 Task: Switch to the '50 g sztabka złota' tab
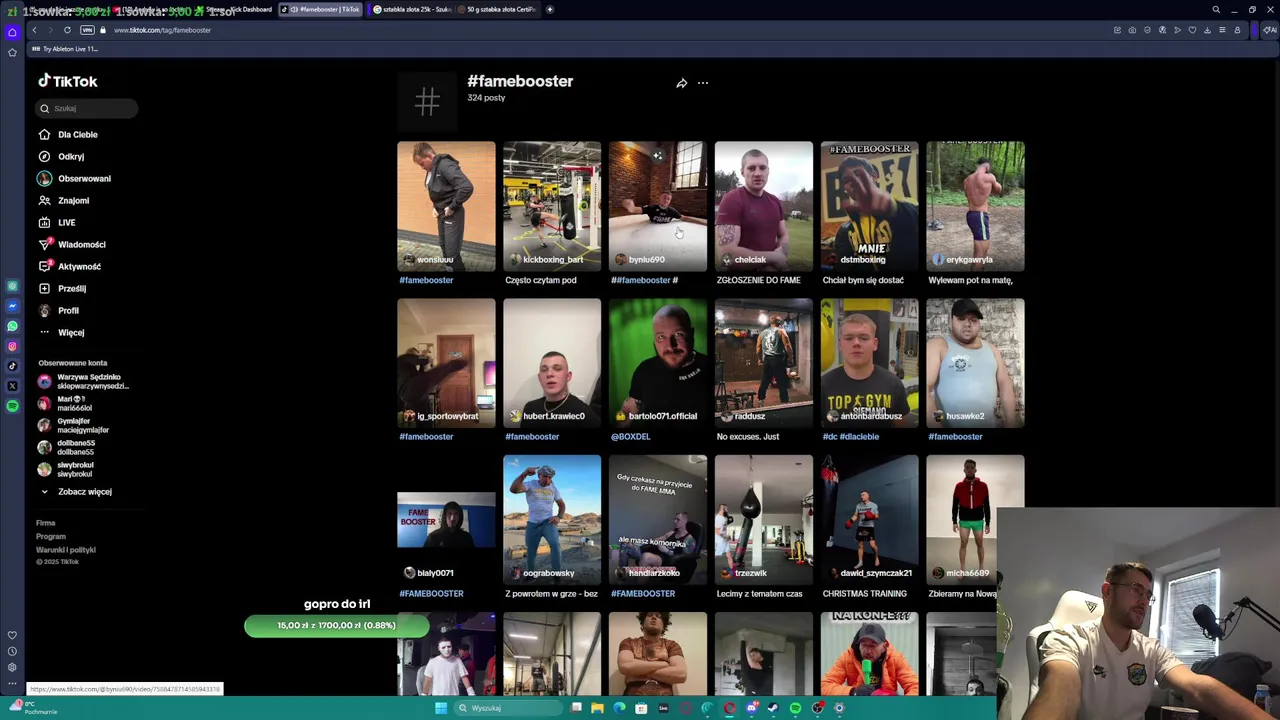[x=497, y=9]
